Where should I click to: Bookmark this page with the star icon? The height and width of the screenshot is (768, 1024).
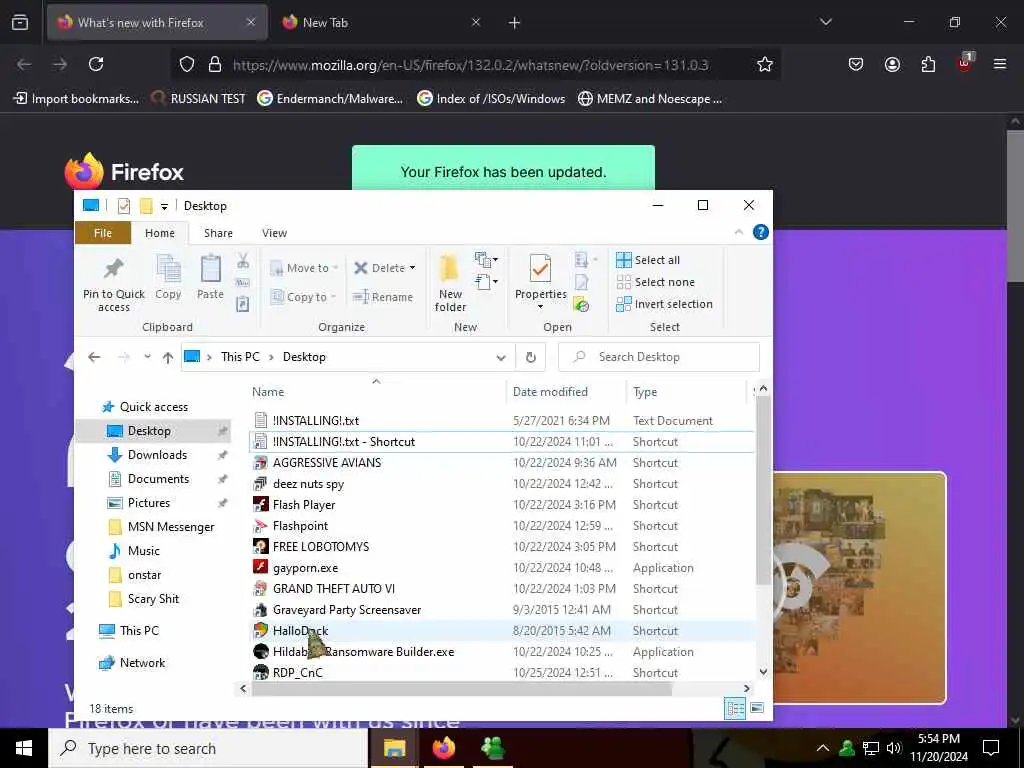[765, 64]
